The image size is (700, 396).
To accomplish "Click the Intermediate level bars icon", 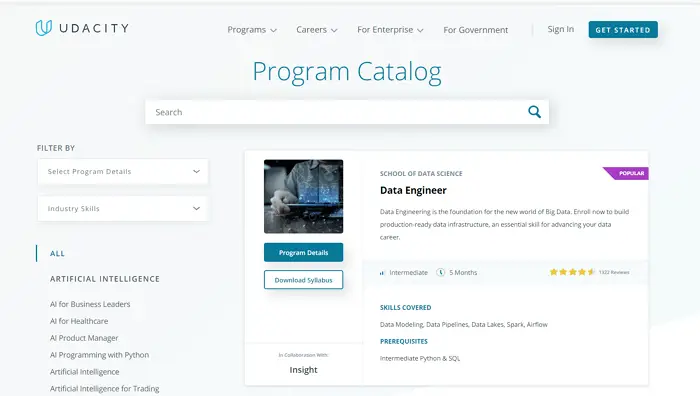I will tap(382, 273).
